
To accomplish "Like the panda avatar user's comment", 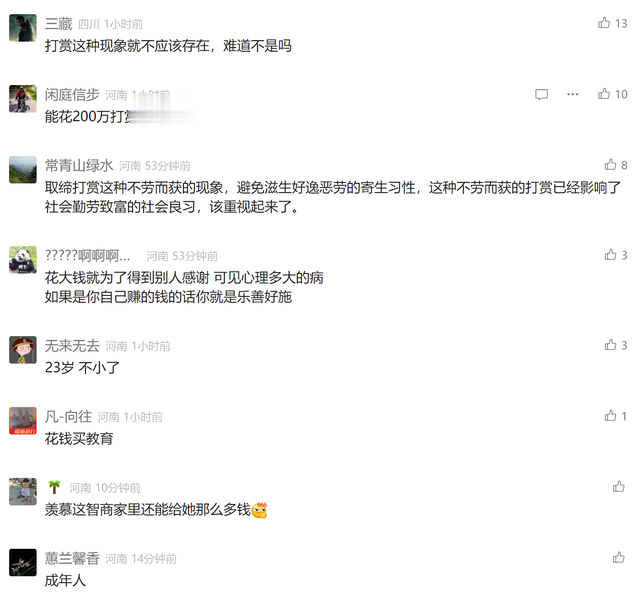I will [610, 255].
